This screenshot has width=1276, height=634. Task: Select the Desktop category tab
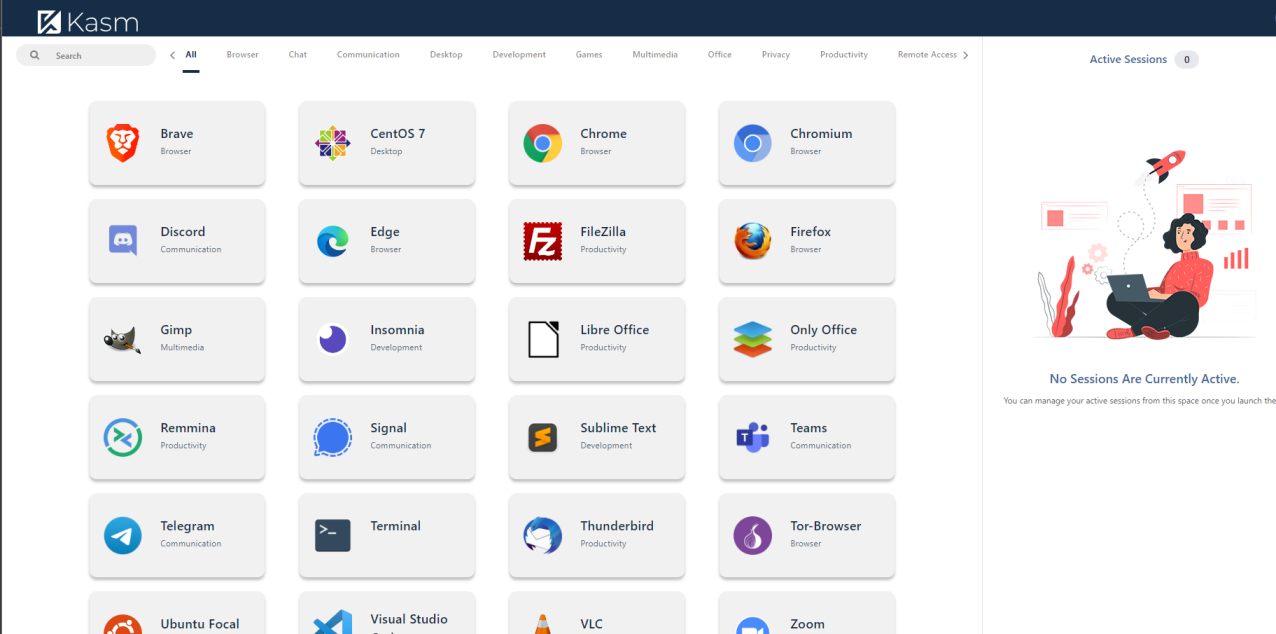point(446,55)
